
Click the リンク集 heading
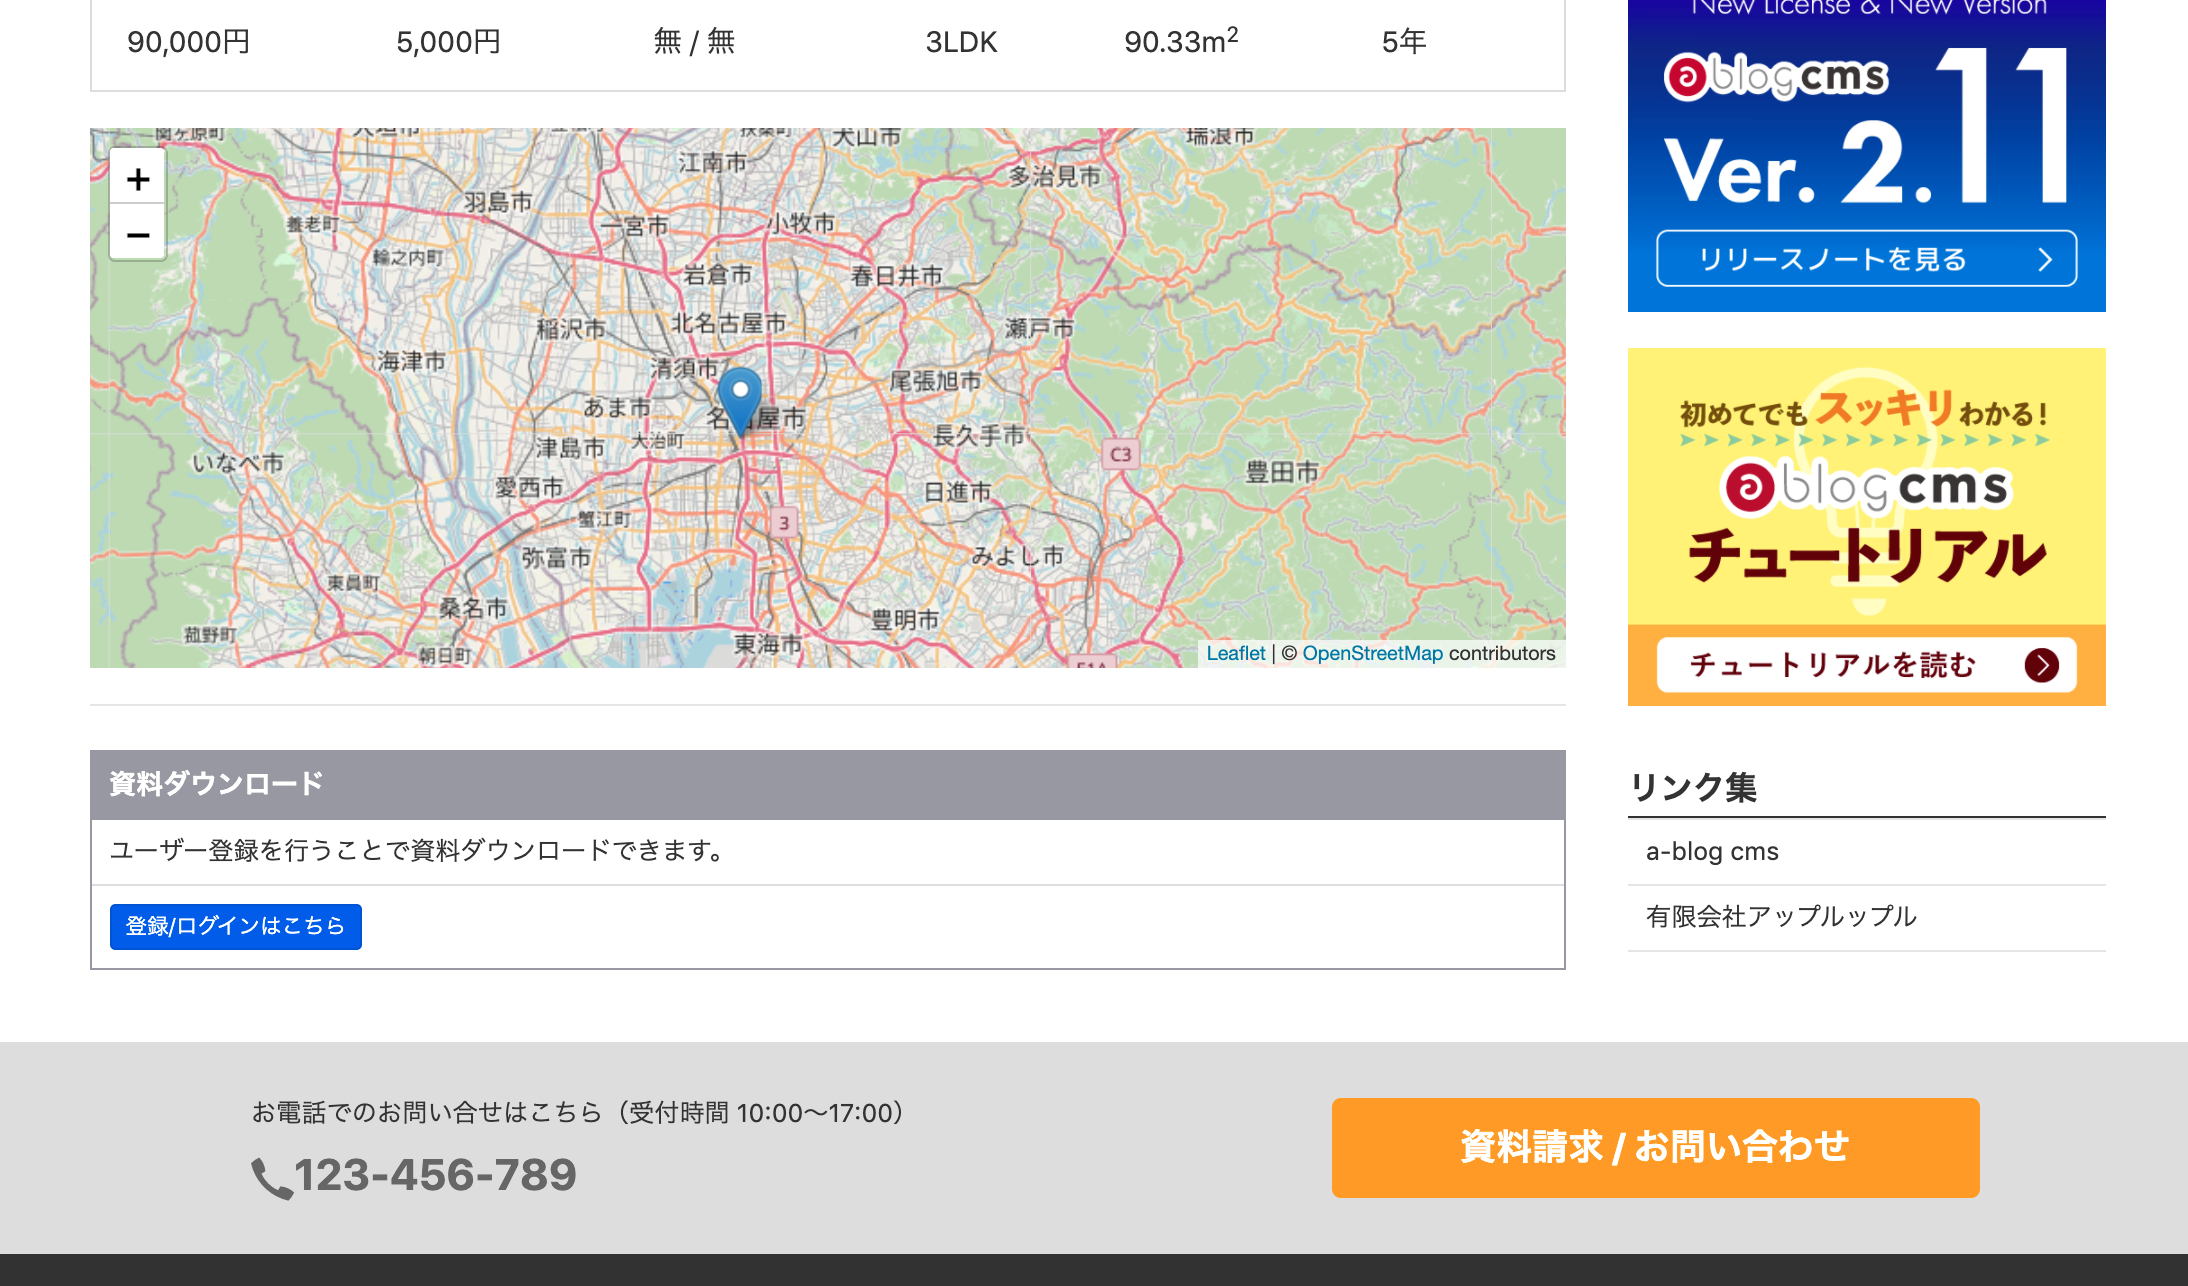tap(1693, 787)
